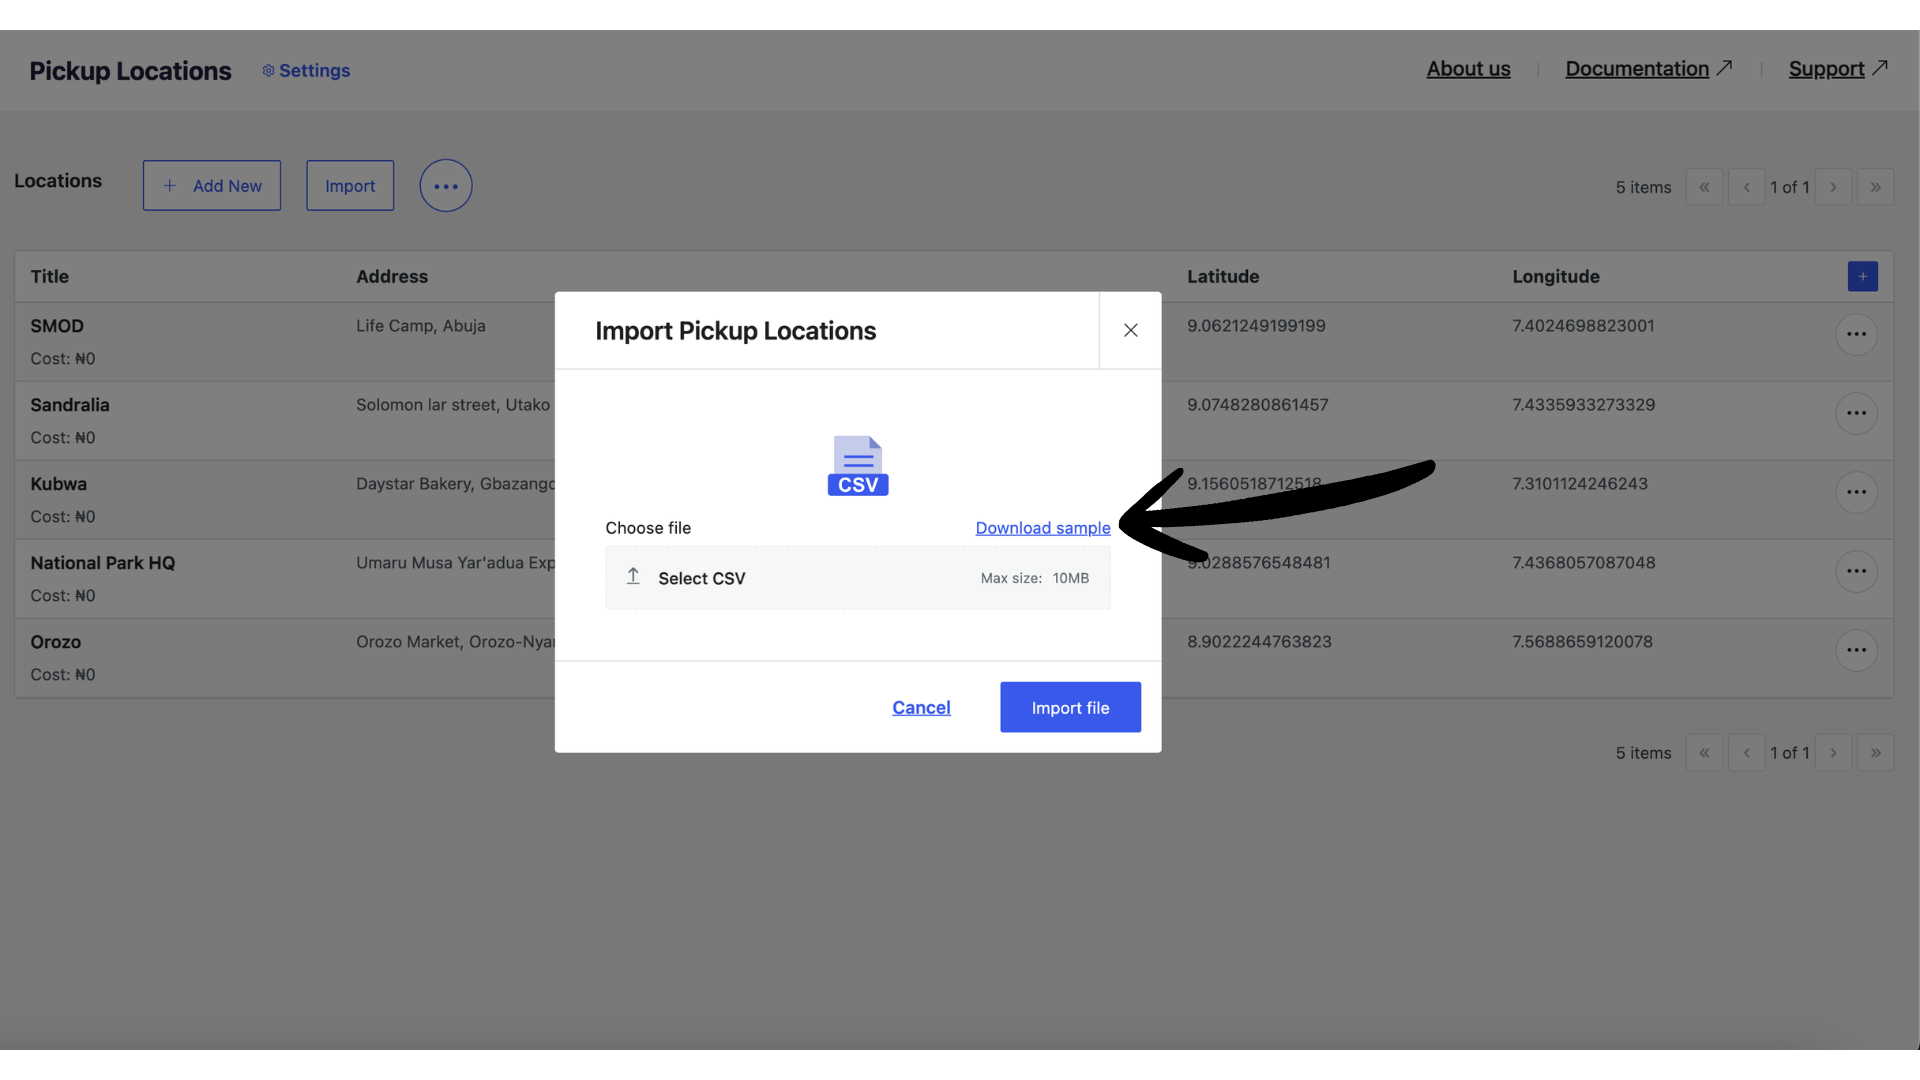Jump to first page via bottom double-left arrows
The height and width of the screenshot is (1080, 1920).
1704,752
